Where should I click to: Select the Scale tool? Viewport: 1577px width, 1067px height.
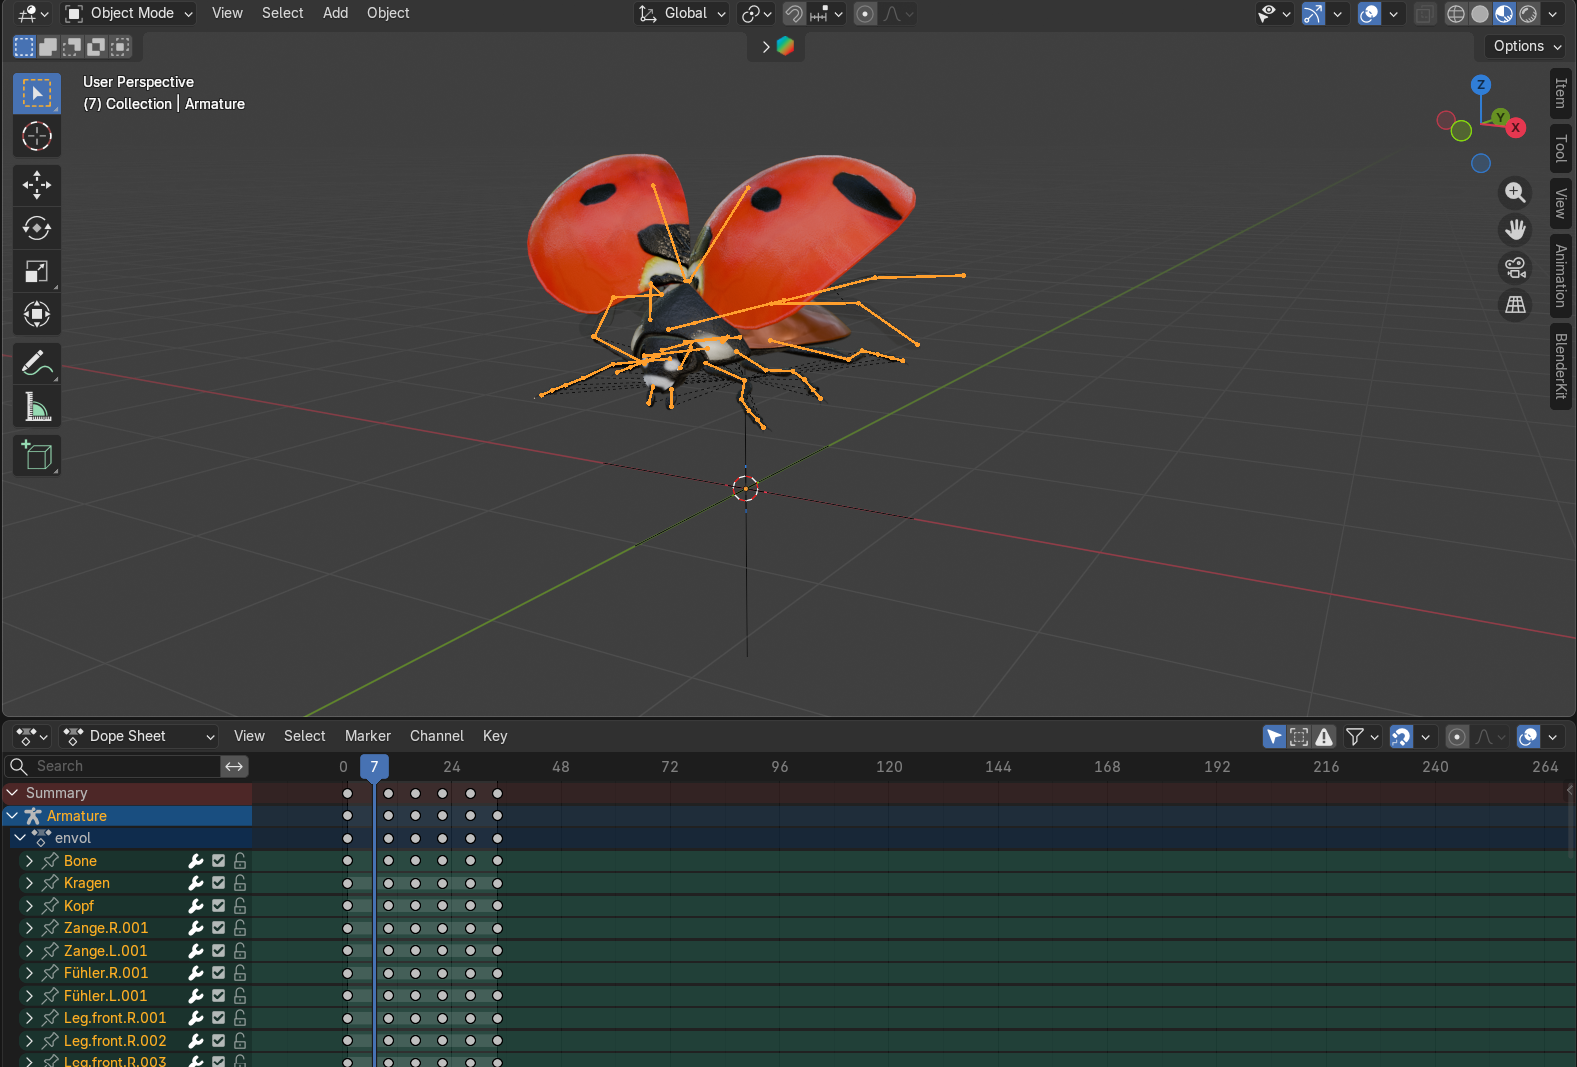click(37, 271)
